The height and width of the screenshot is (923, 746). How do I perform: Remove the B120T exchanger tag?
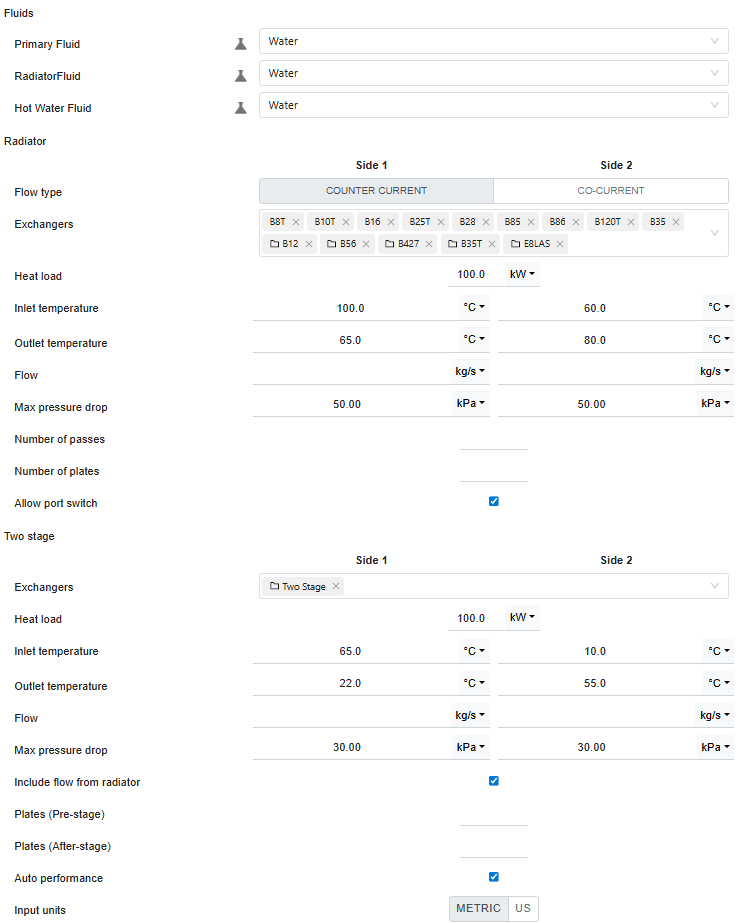click(x=631, y=222)
